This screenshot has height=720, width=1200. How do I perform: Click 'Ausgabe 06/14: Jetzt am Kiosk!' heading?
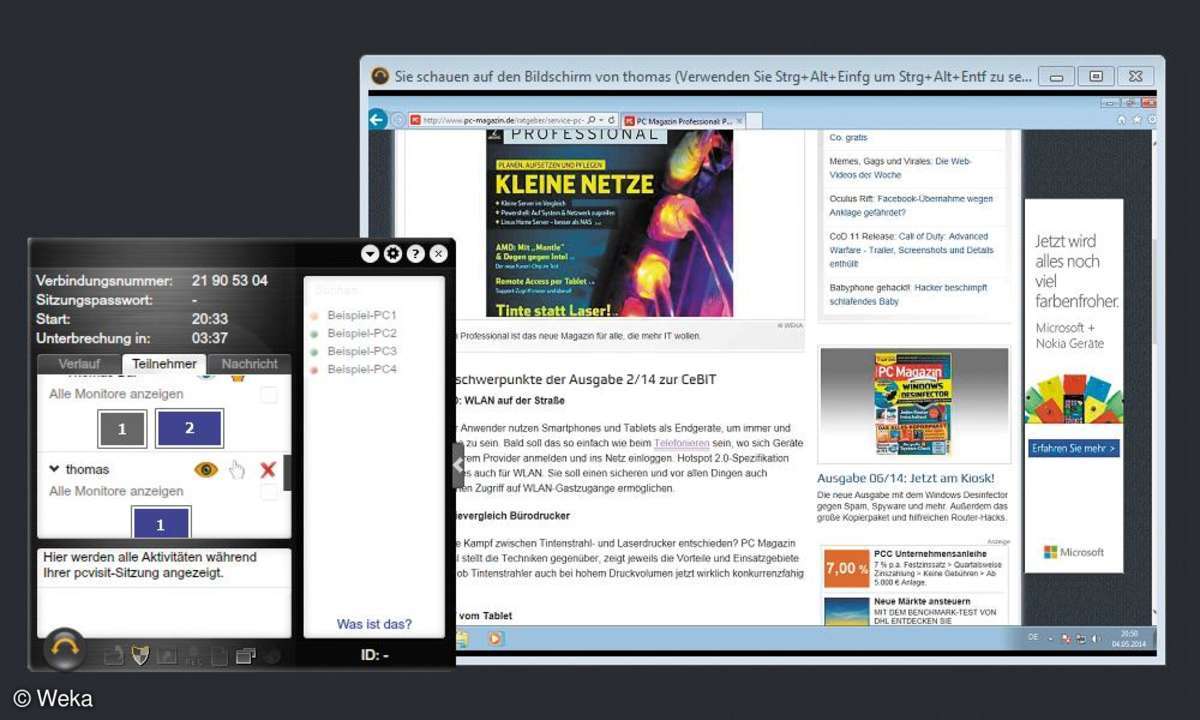coord(908,479)
